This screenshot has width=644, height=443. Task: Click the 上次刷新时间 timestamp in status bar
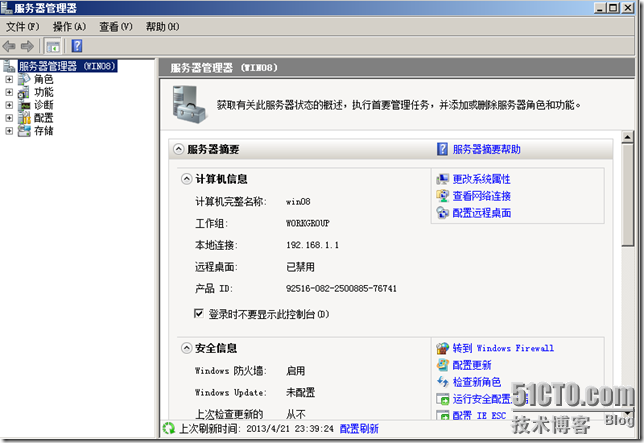(x=290, y=429)
